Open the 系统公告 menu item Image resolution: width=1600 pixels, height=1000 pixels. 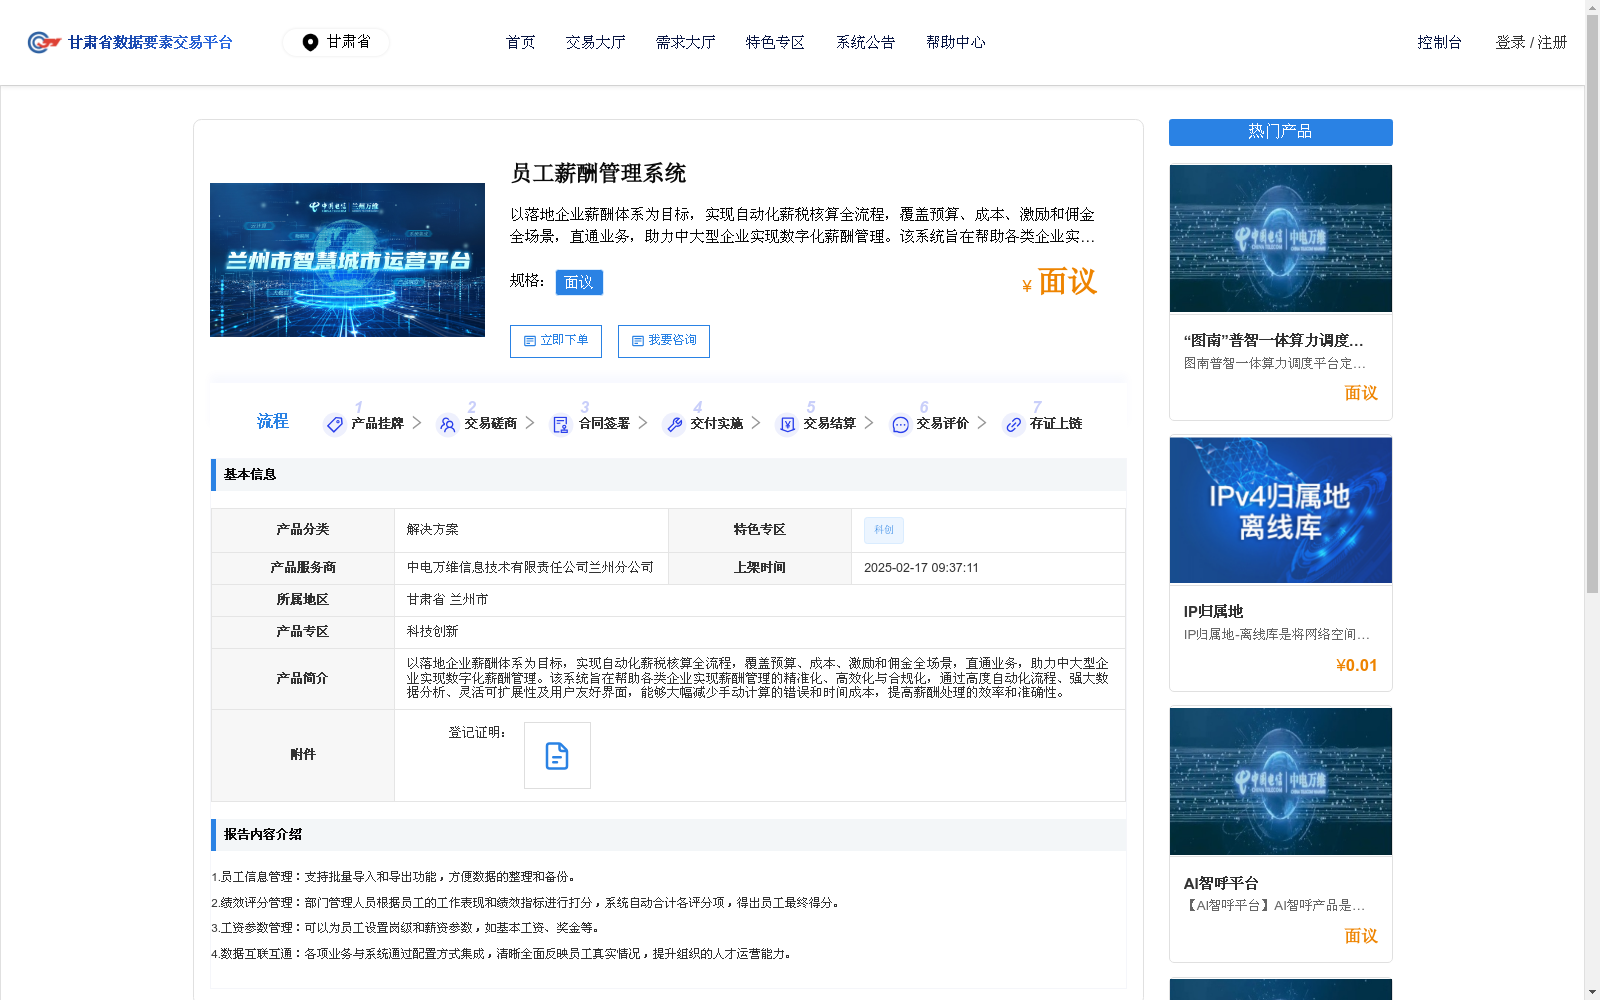(x=865, y=42)
